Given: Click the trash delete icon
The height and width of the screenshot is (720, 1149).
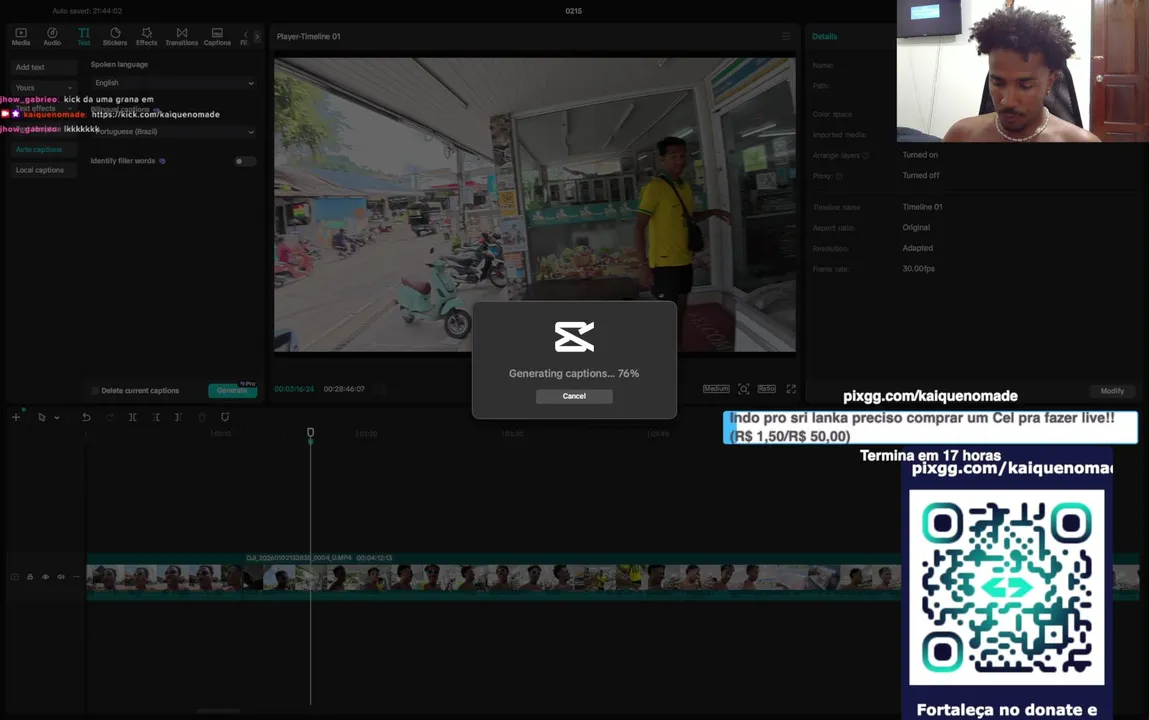Looking at the screenshot, I should 202,417.
